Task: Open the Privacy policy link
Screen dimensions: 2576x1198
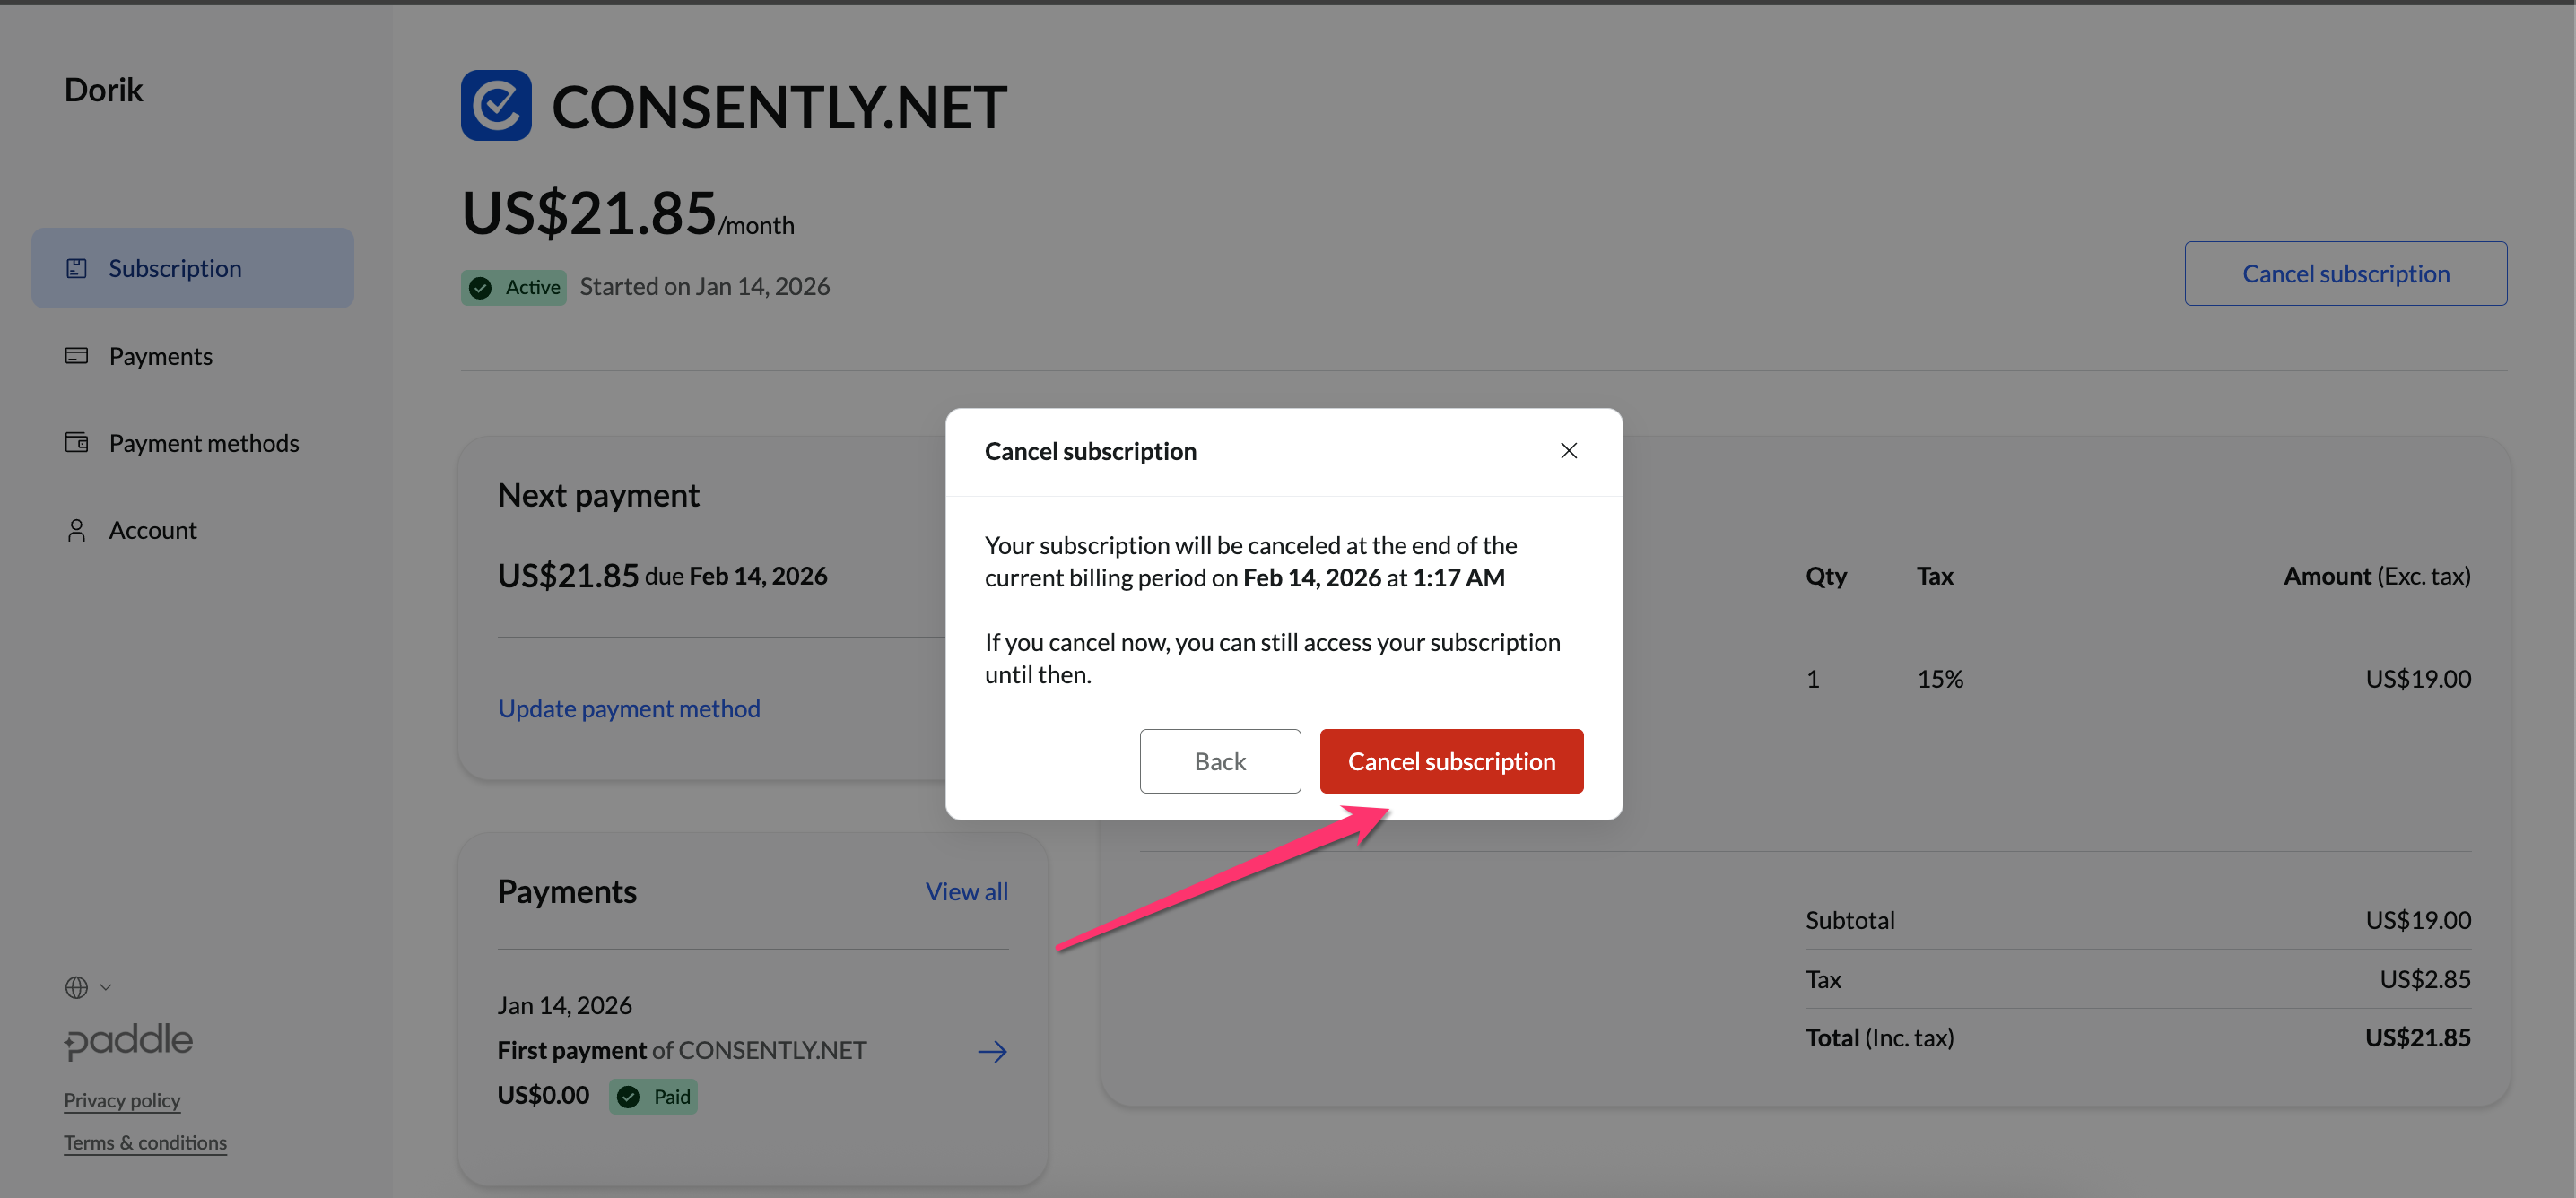Action: 122,1100
